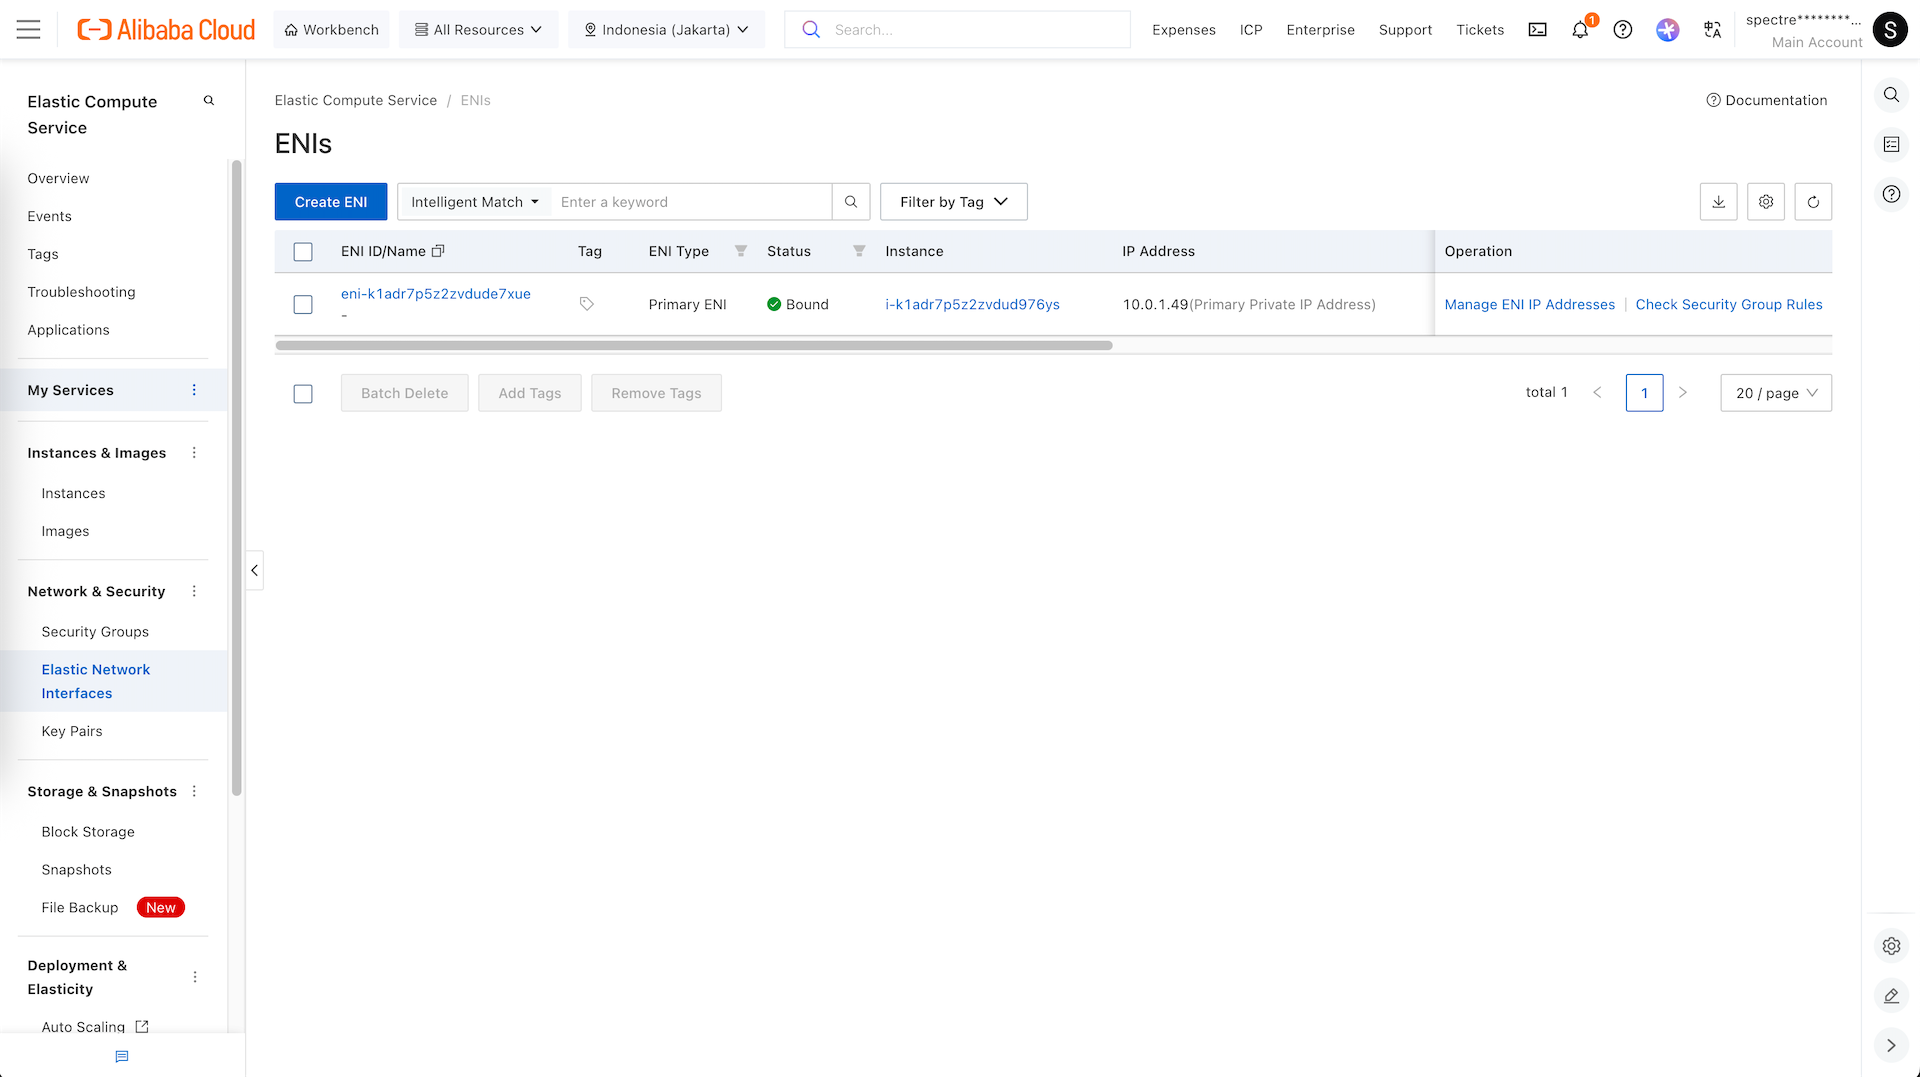This screenshot has width=1920, height=1077.
Task: Open Manage ENI IP Addresses link
Action: 1529,305
